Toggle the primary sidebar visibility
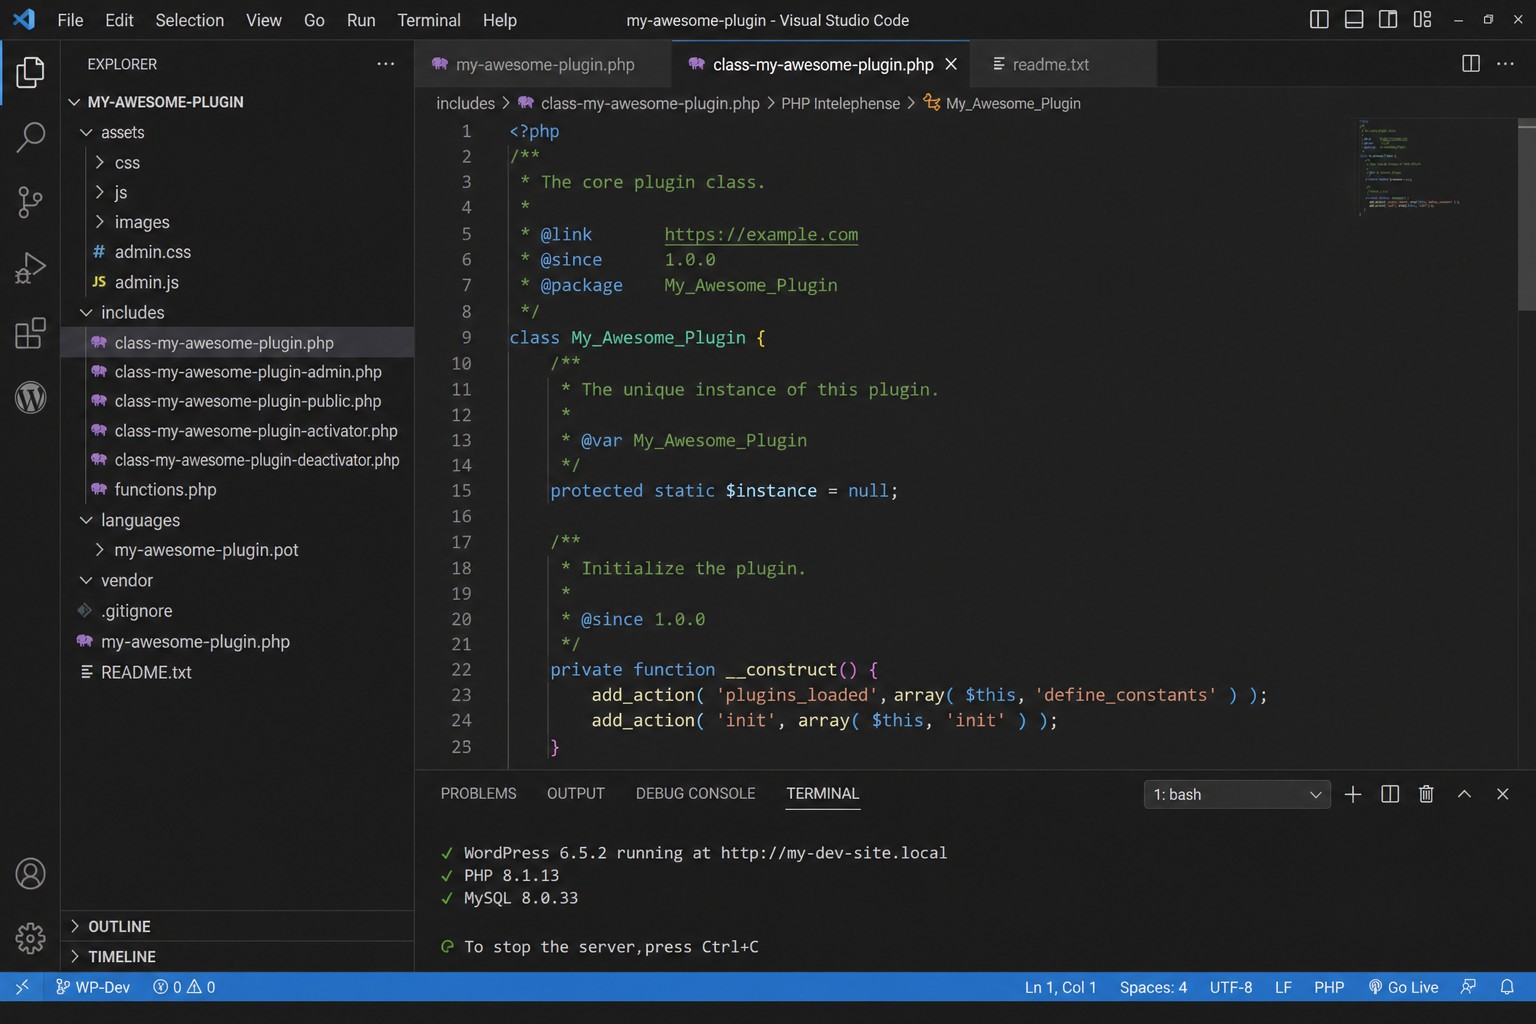The image size is (1536, 1024). point(1319,19)
